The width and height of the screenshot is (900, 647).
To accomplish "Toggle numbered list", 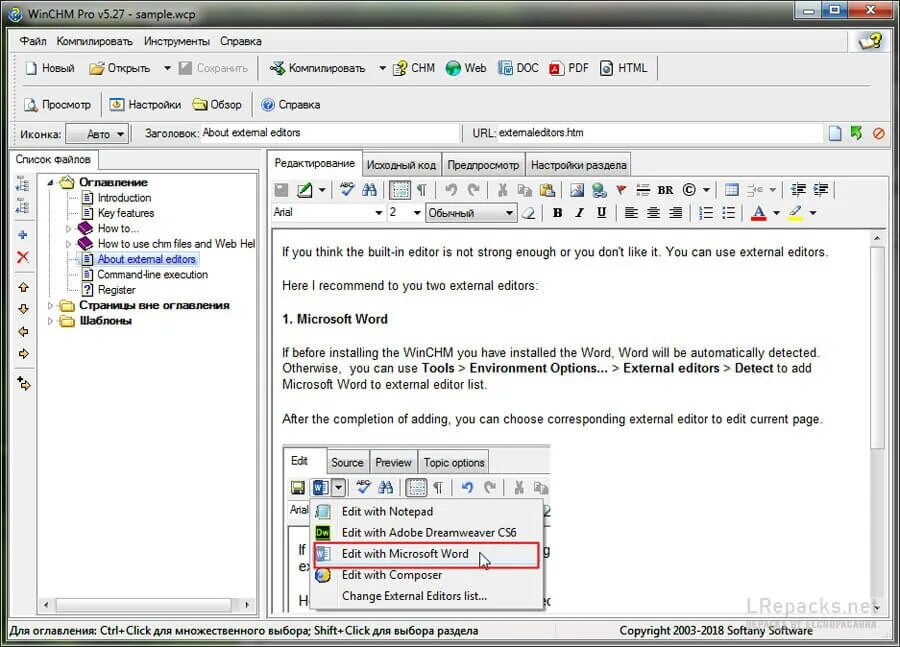I will click(705, 213).
